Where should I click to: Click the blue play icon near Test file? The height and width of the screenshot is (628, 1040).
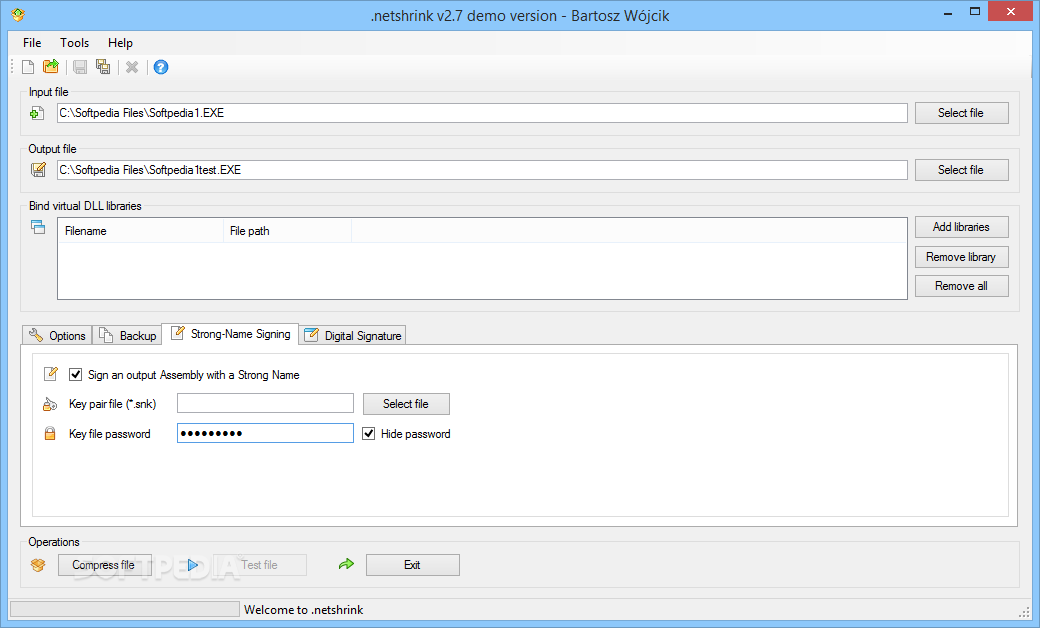193,565
